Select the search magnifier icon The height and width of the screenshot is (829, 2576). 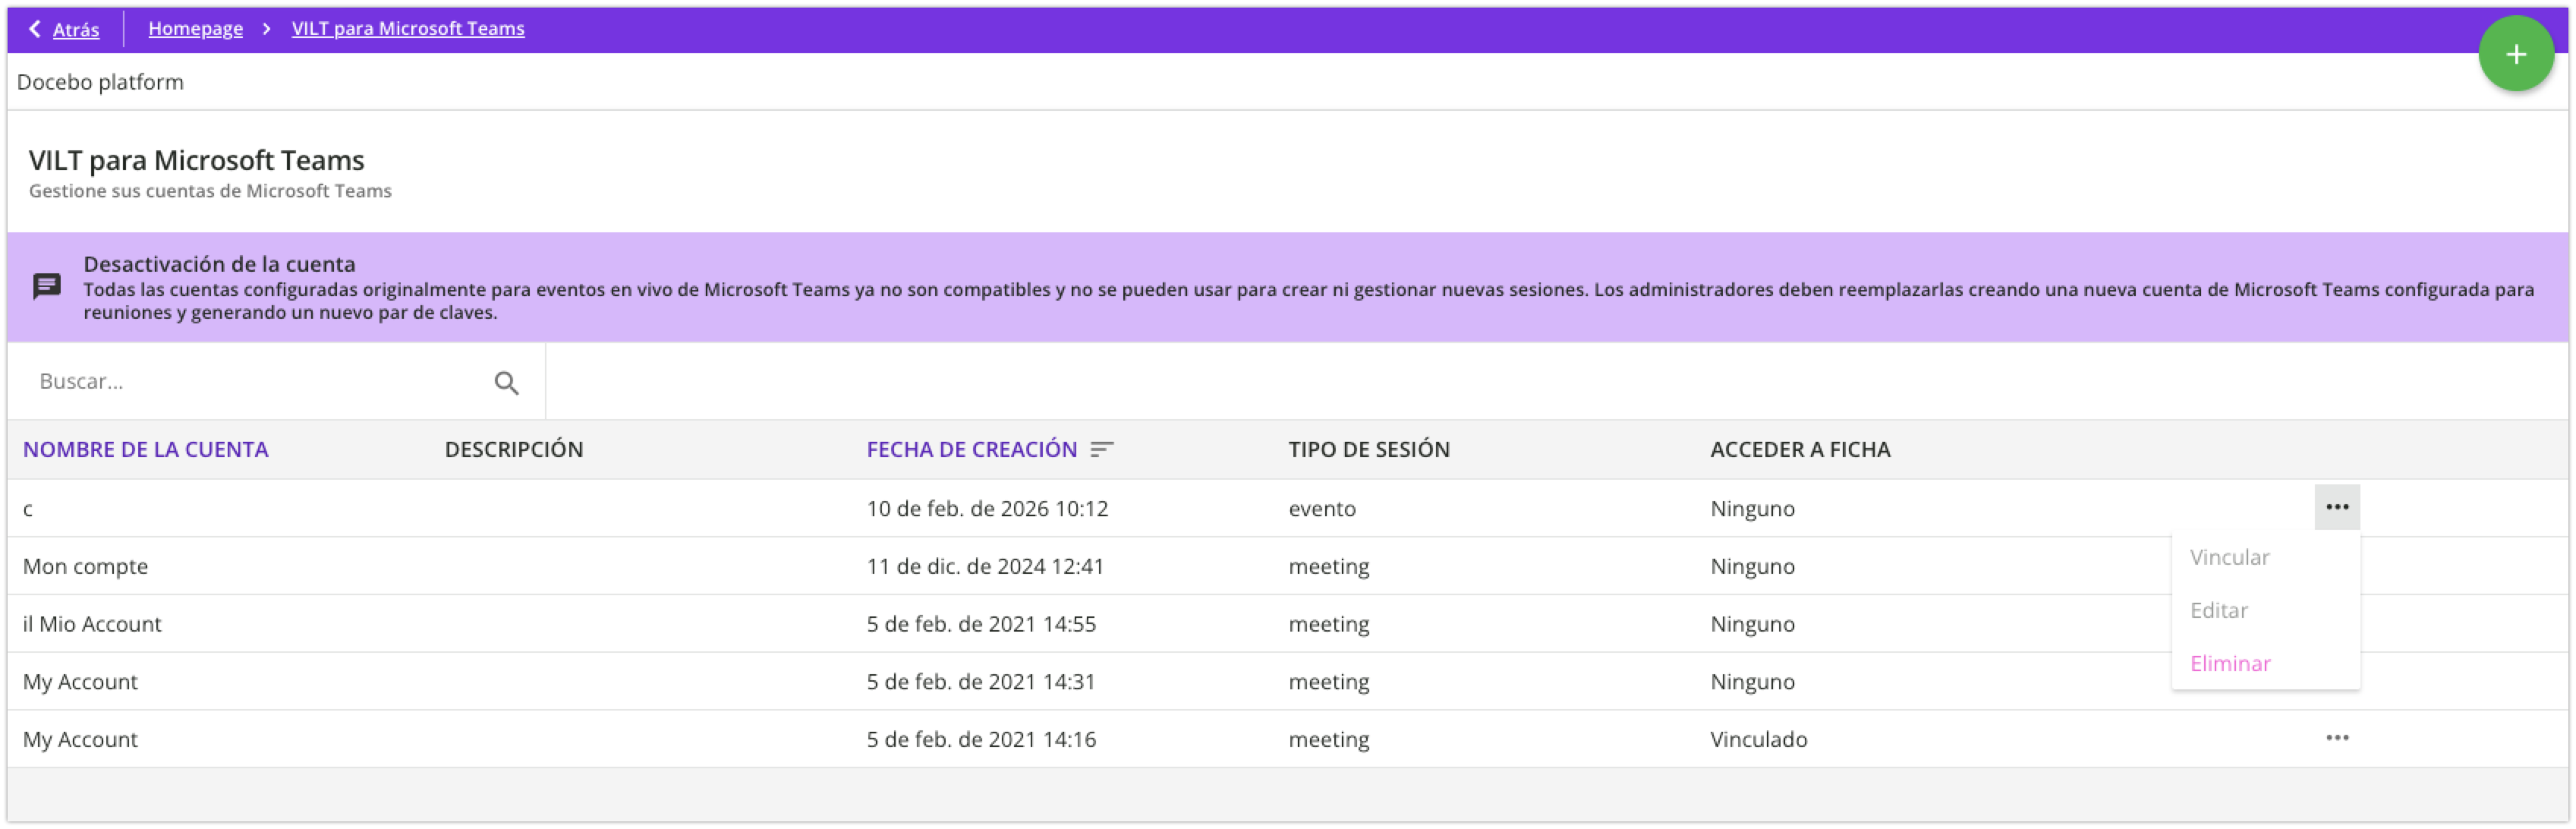[505, 382]
